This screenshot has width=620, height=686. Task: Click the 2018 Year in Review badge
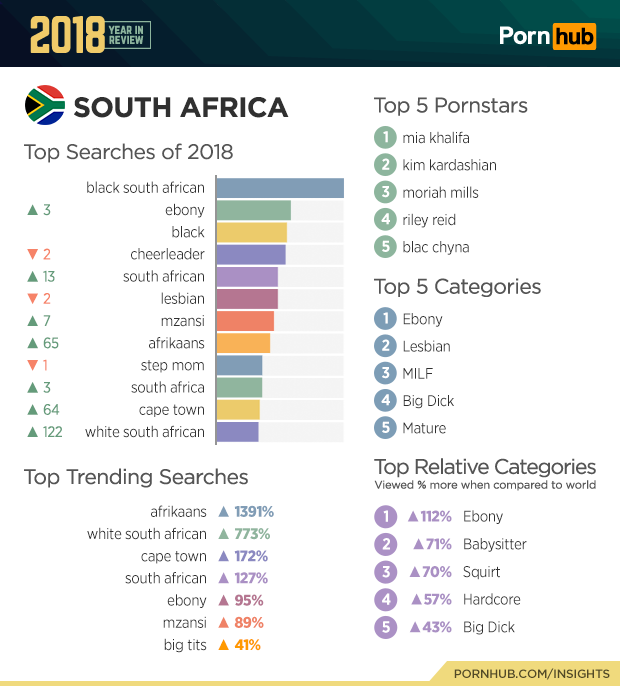coord(90,35)
